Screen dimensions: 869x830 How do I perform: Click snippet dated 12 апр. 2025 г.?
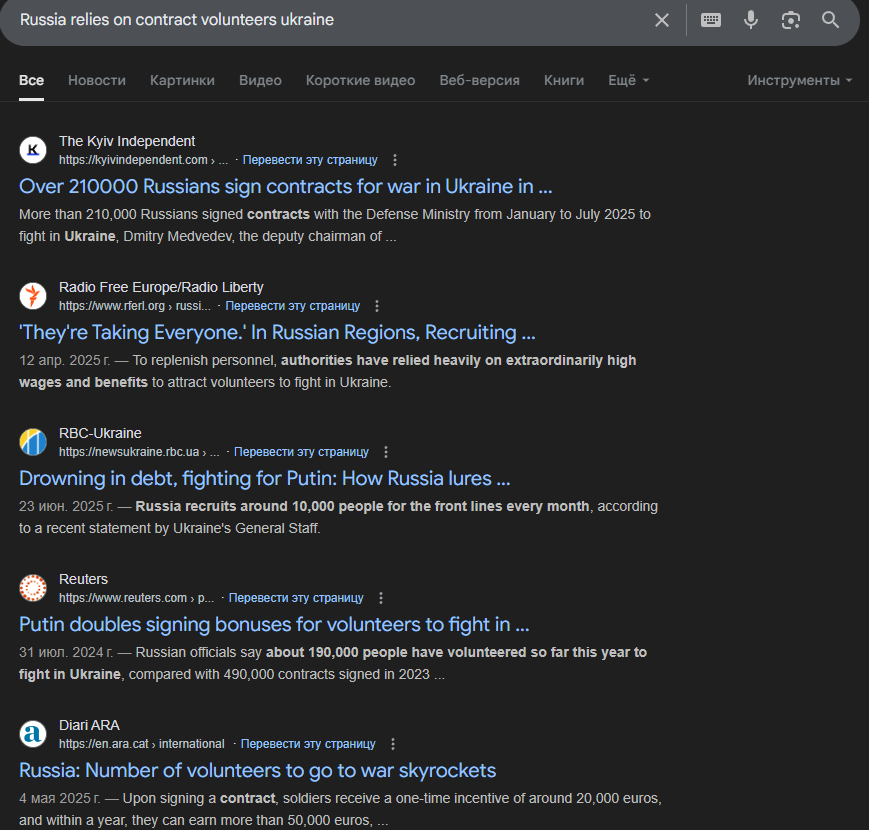pyautogui.click(x=328, y=371)
